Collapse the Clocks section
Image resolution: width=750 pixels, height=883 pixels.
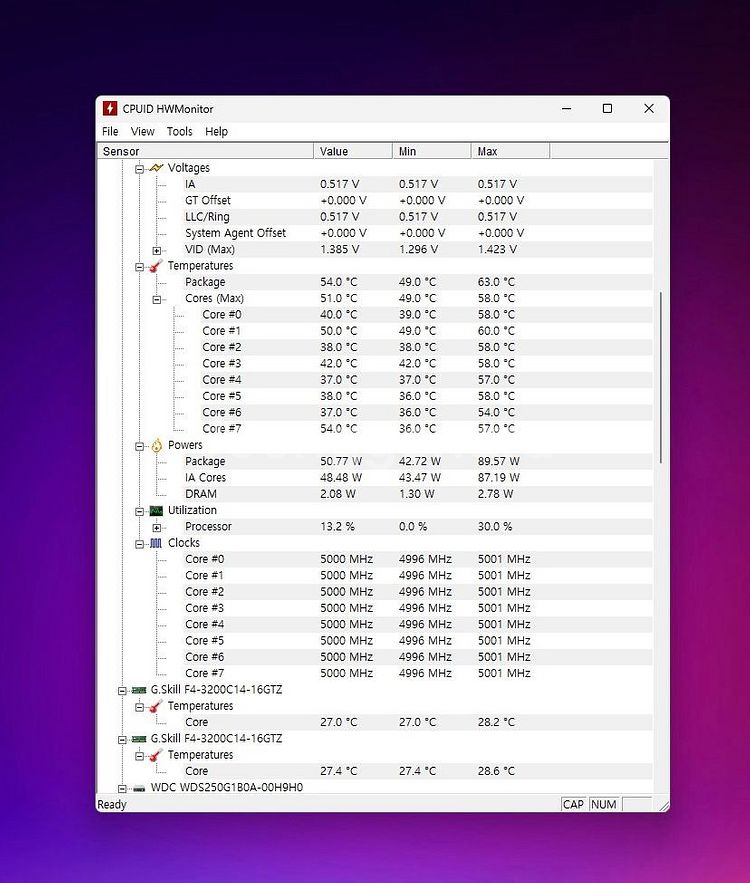click(x=139, y=545)
